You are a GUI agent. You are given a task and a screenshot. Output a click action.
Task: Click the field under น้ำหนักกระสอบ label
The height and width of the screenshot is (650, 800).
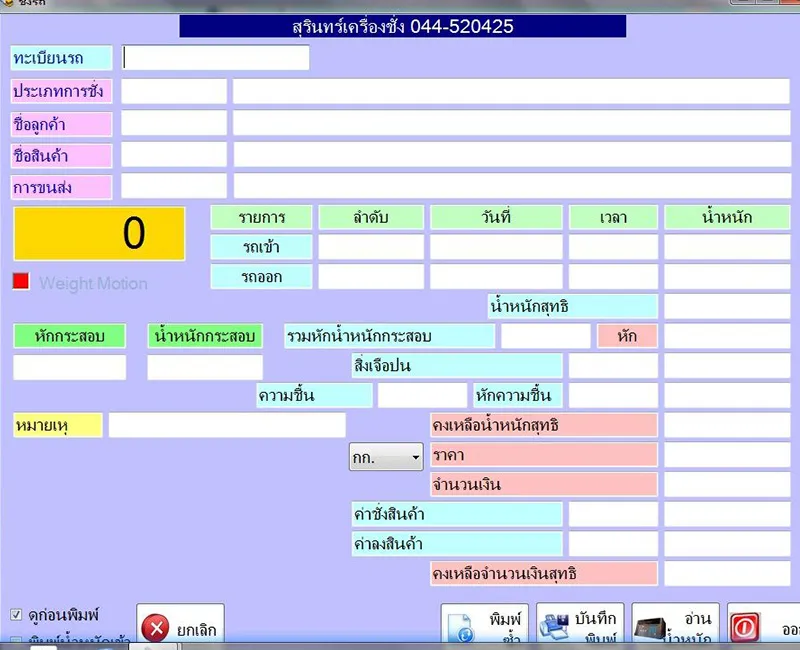point(205,367)
